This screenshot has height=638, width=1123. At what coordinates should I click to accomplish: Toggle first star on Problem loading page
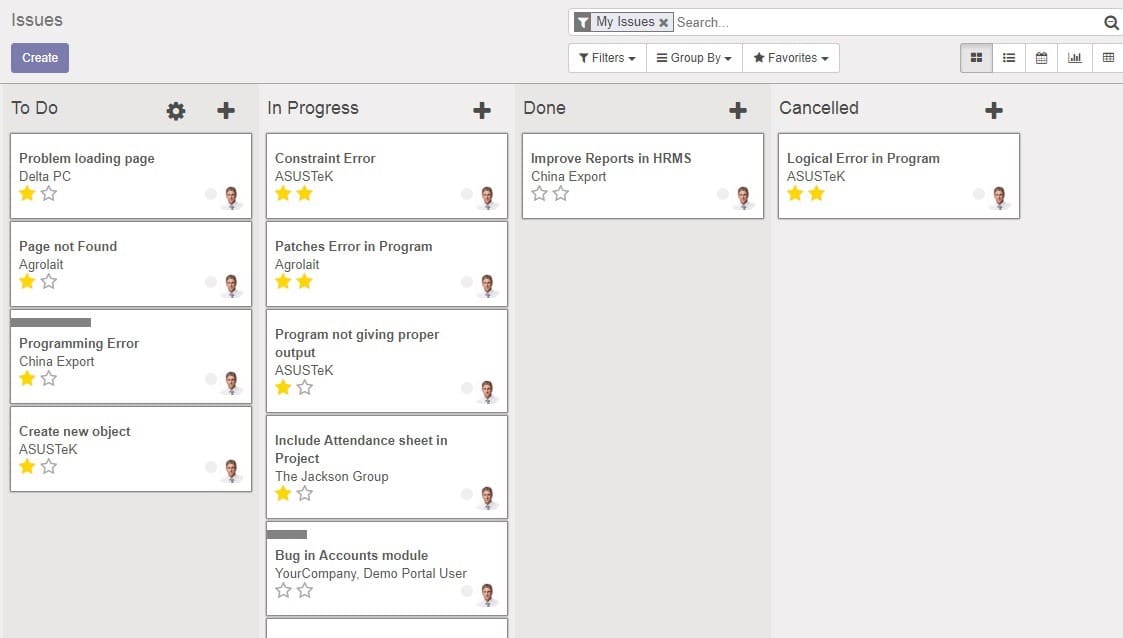click(27, 193)
